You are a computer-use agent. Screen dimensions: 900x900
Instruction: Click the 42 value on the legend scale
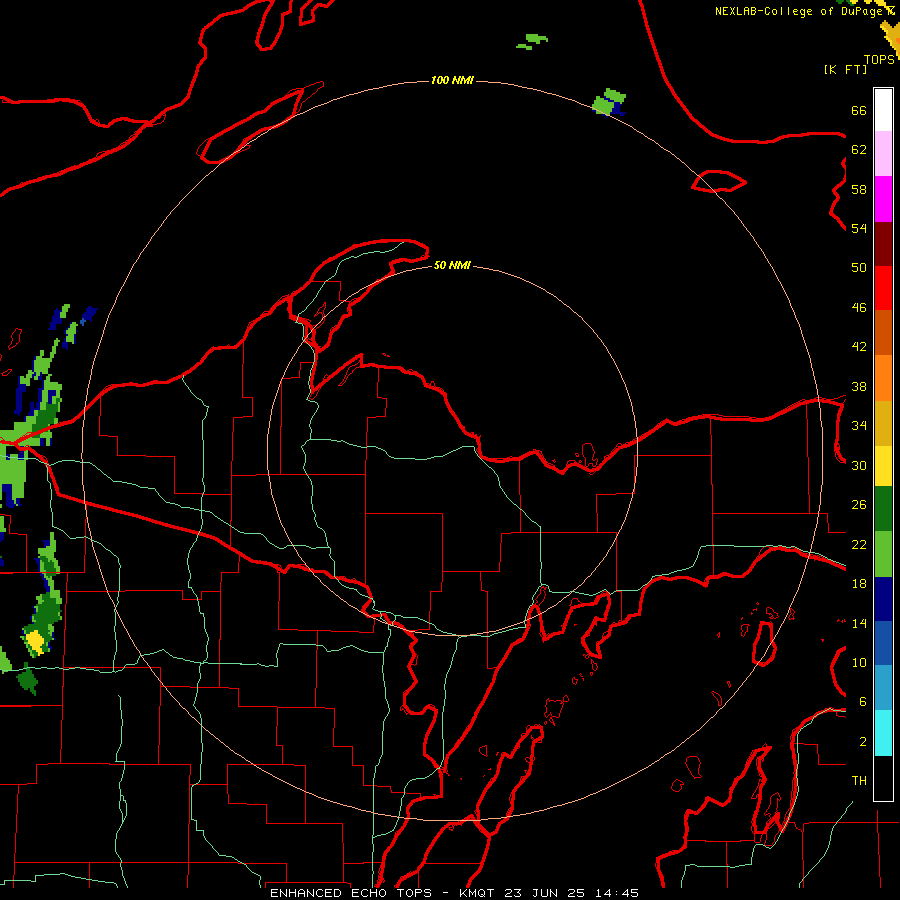(x=859, y=347)
